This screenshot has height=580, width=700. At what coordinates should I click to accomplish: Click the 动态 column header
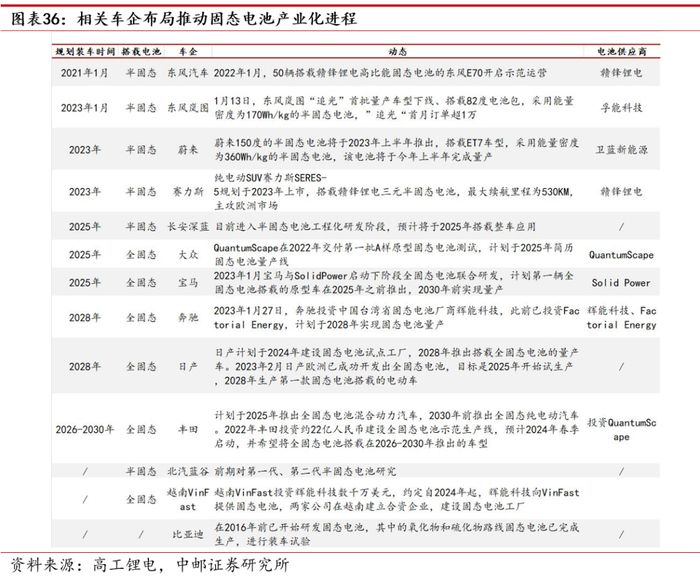(397, 52)
